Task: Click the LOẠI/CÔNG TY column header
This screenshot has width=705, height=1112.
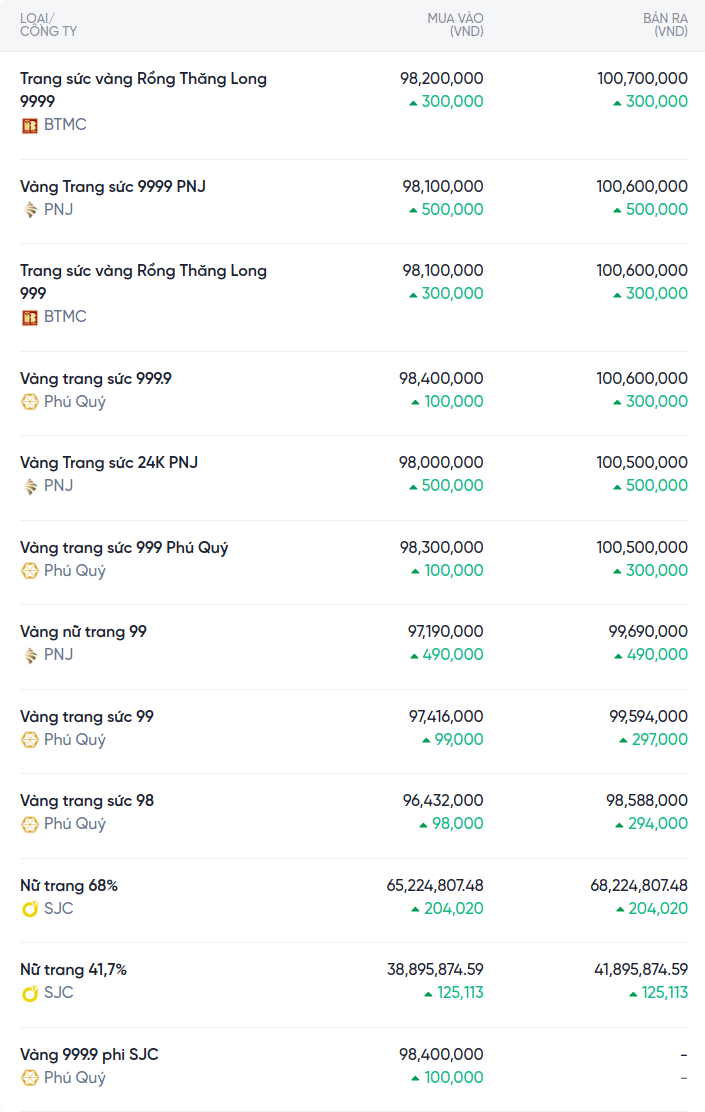Action: point(48,25)
